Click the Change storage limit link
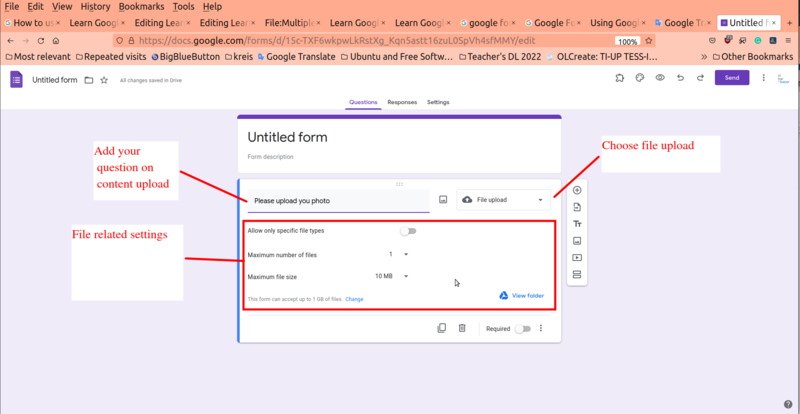The height and width of the screenshot is (414, 800). tap(354, 299)
